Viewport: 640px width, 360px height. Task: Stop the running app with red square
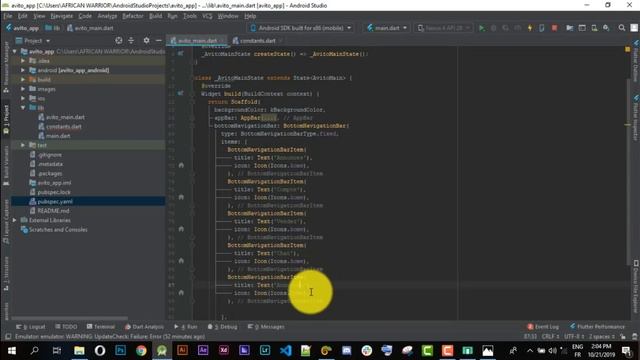click(x=554, y=28)
